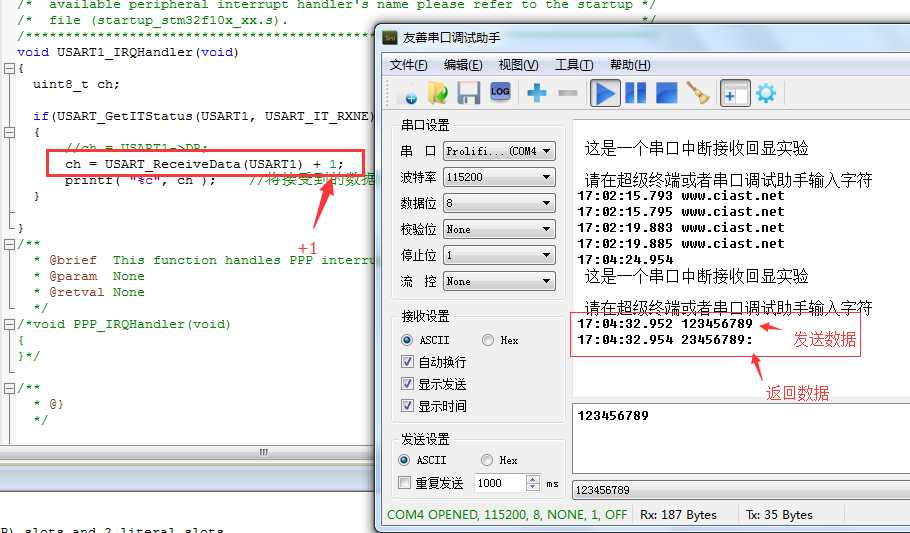Click the status text COM4 OPENED, 115200
The height and width of the screenshot is (533, 910).
[x=507, y=515]
